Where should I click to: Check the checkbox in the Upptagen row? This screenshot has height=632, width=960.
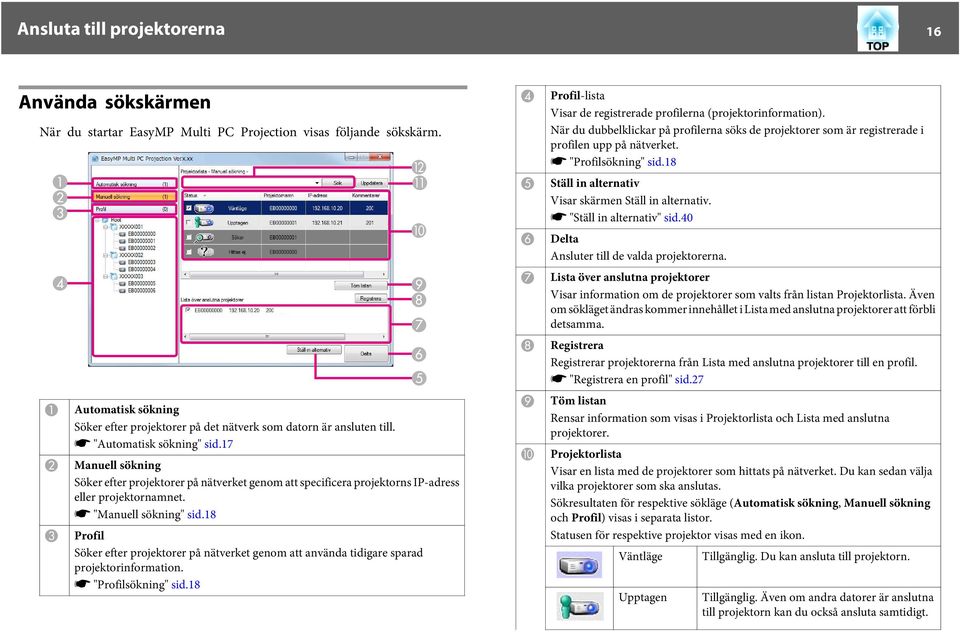[x=188, y=222]
